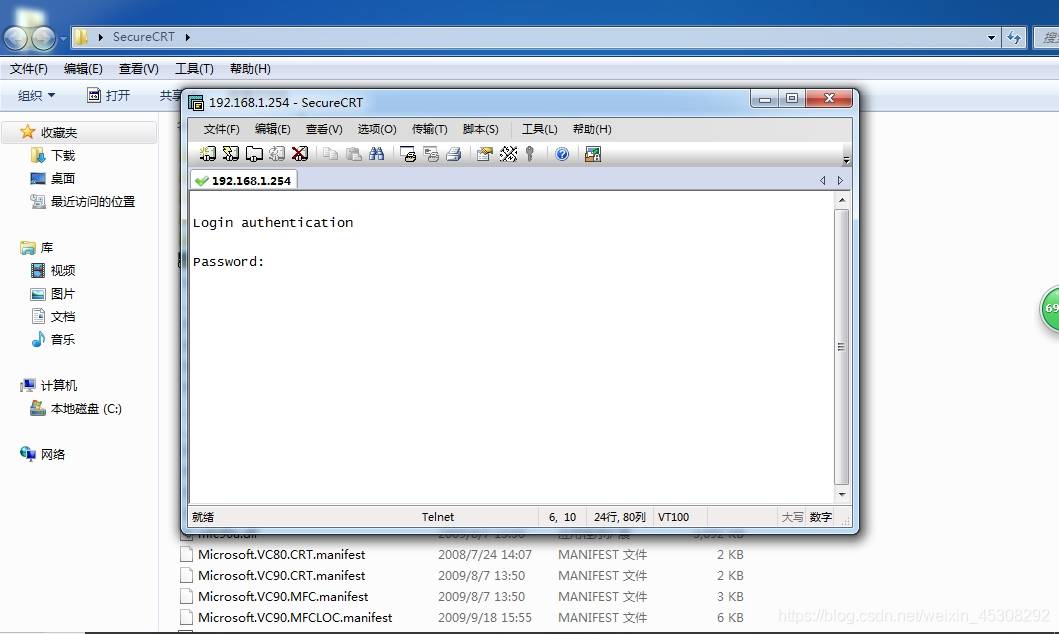Select 音乐 library

tap(63, 340)
